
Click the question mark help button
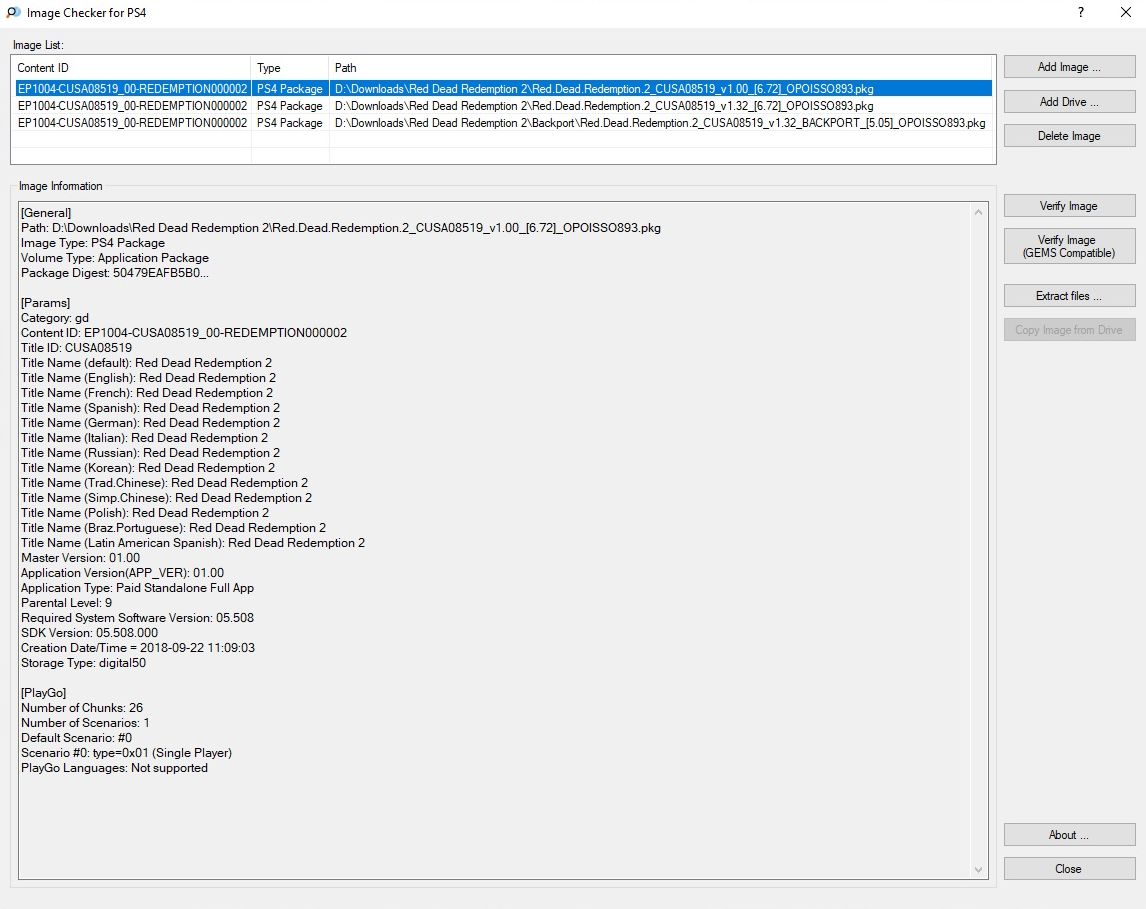click(1081, 12)
